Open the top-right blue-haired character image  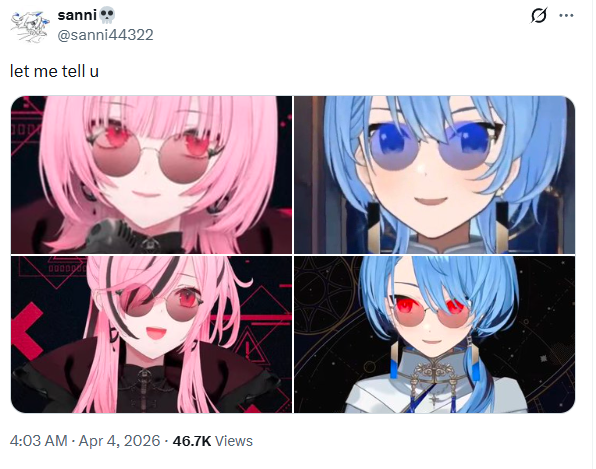[434, 174]
